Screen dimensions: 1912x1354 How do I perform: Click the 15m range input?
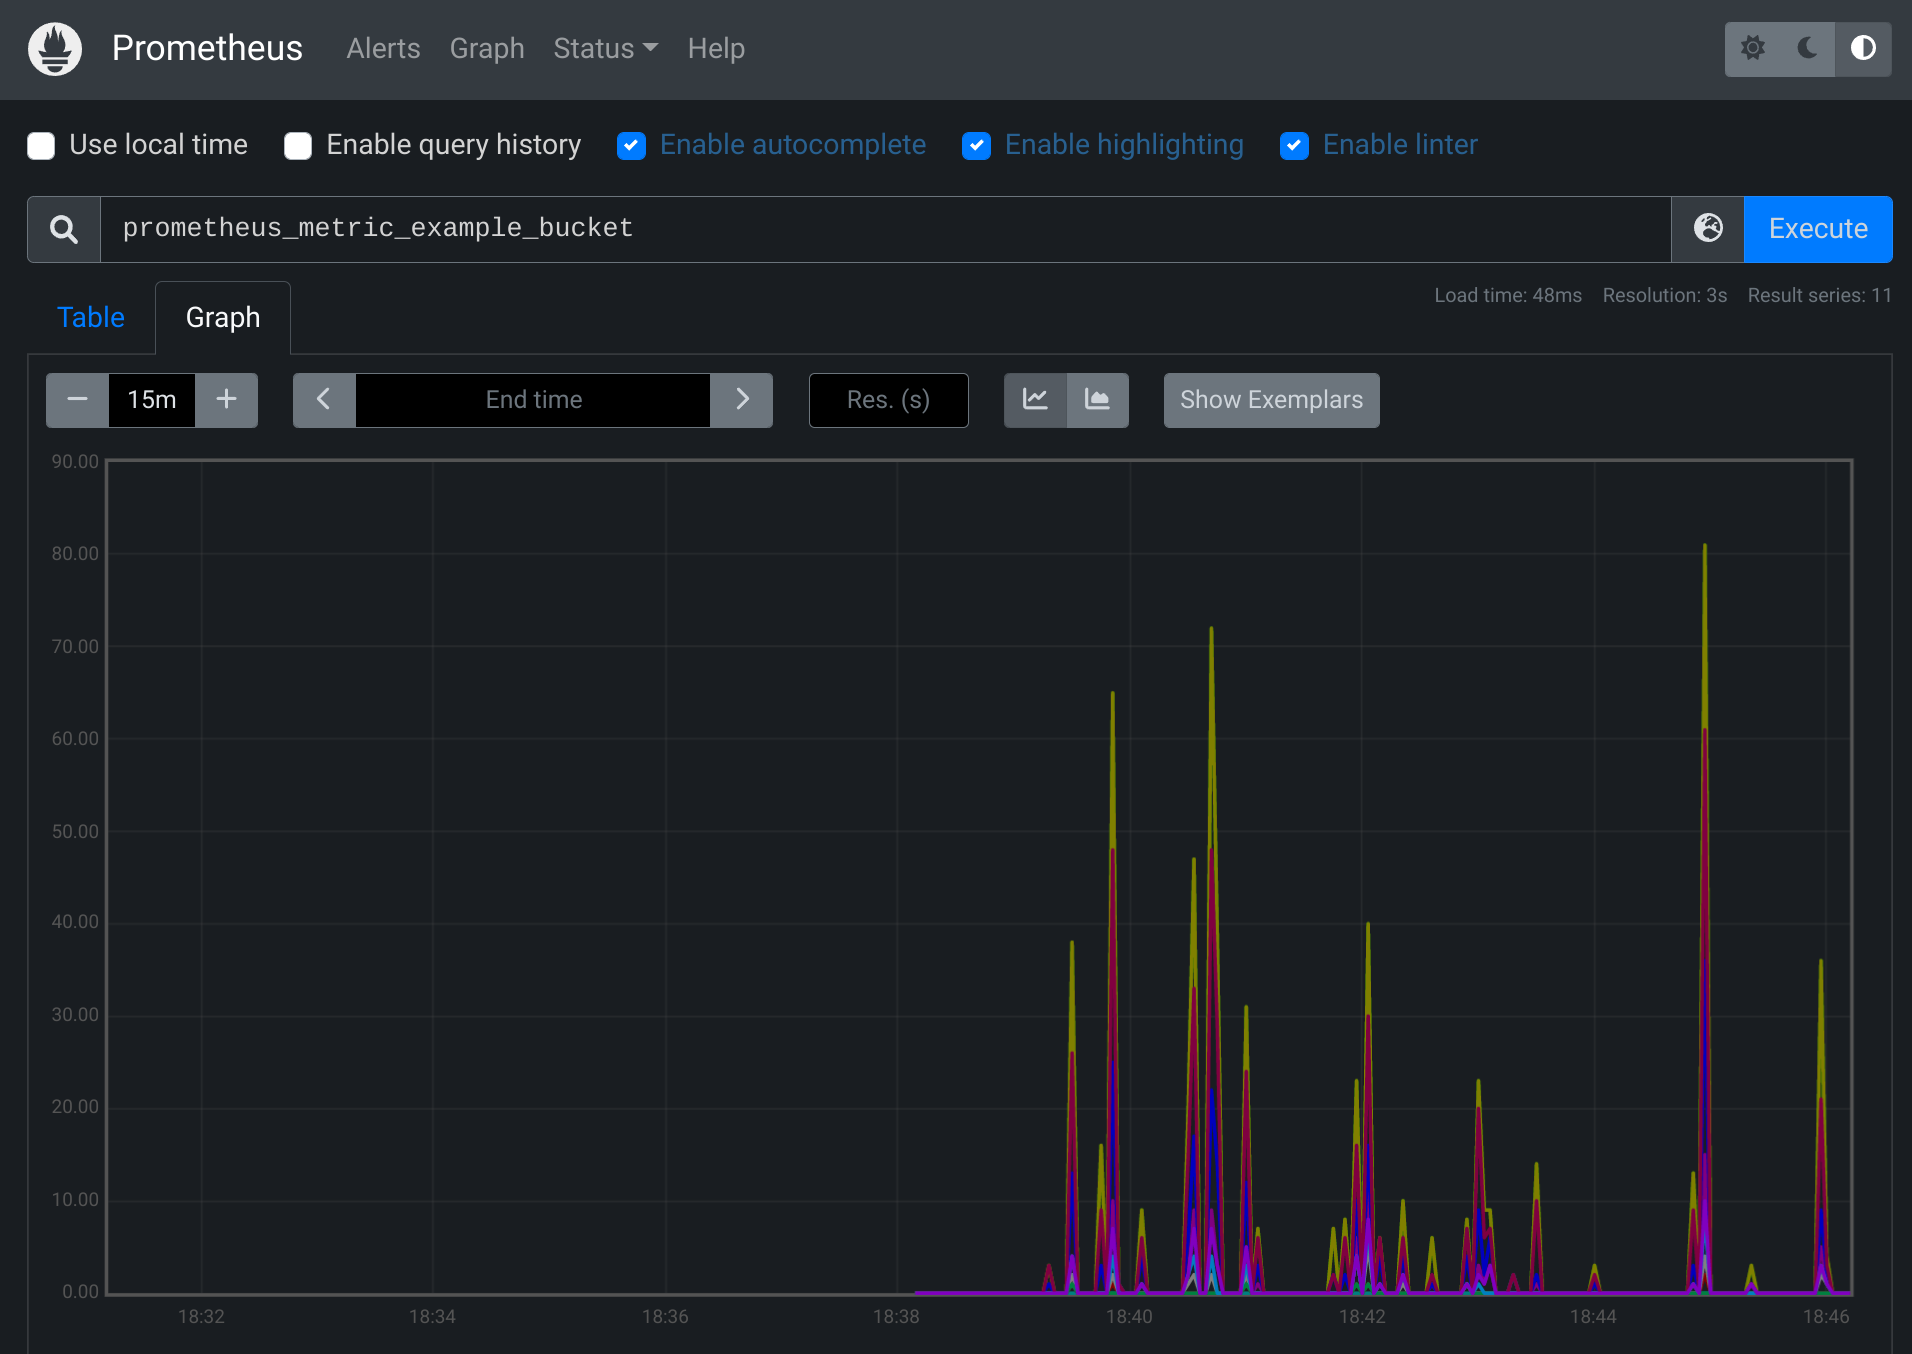click(x=152, y=400)
